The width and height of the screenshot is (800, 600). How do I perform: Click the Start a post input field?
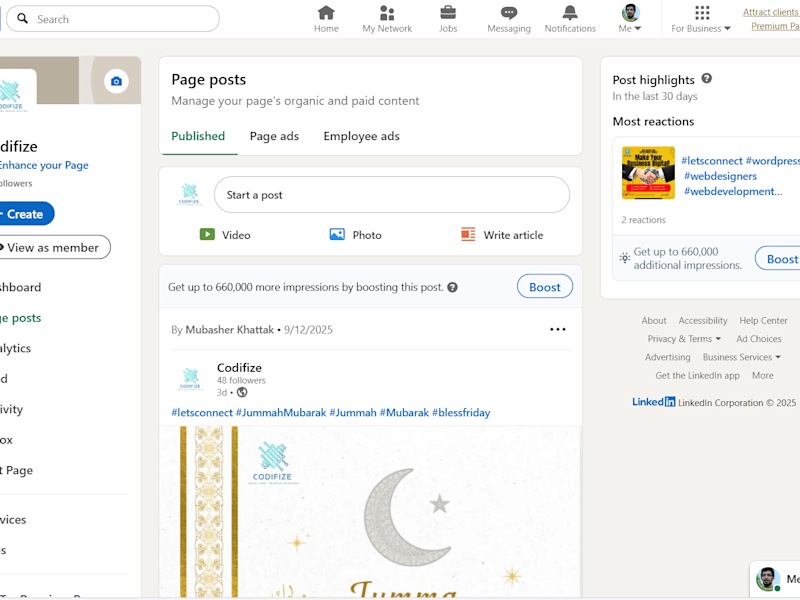392,195
